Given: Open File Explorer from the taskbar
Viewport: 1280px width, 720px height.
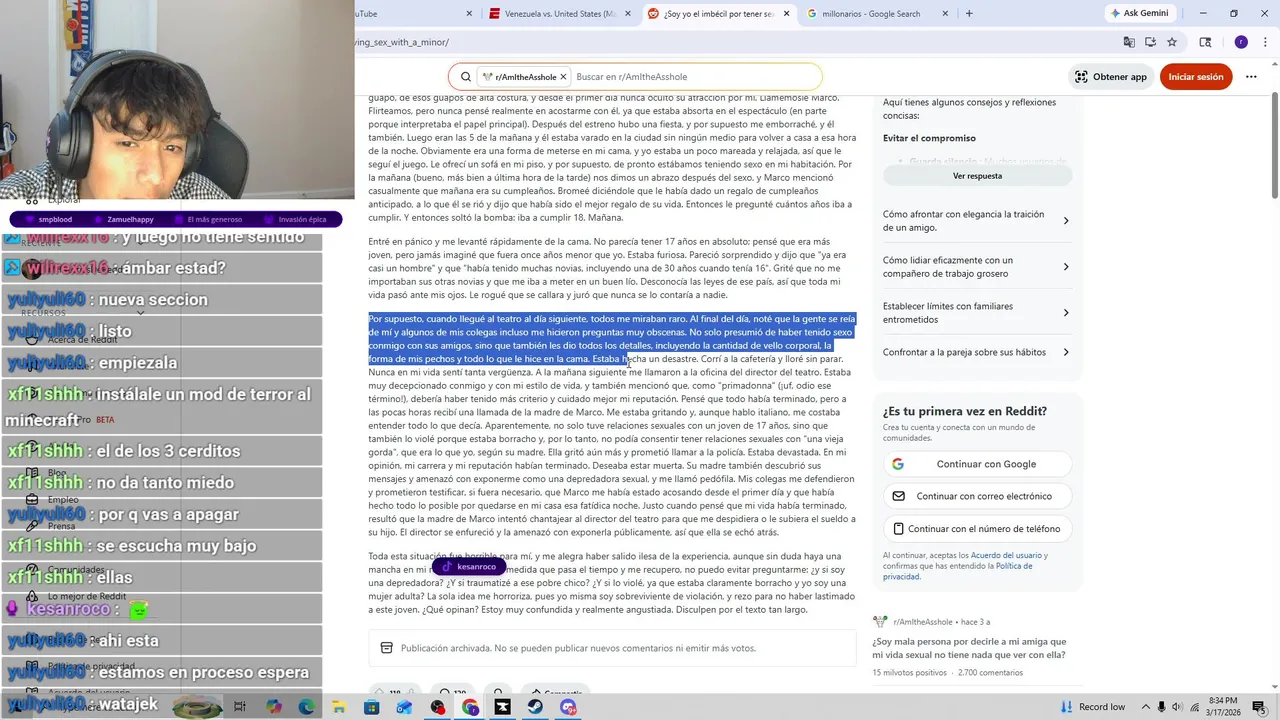Looking at the screenshot, I should (x=339, y=707).
